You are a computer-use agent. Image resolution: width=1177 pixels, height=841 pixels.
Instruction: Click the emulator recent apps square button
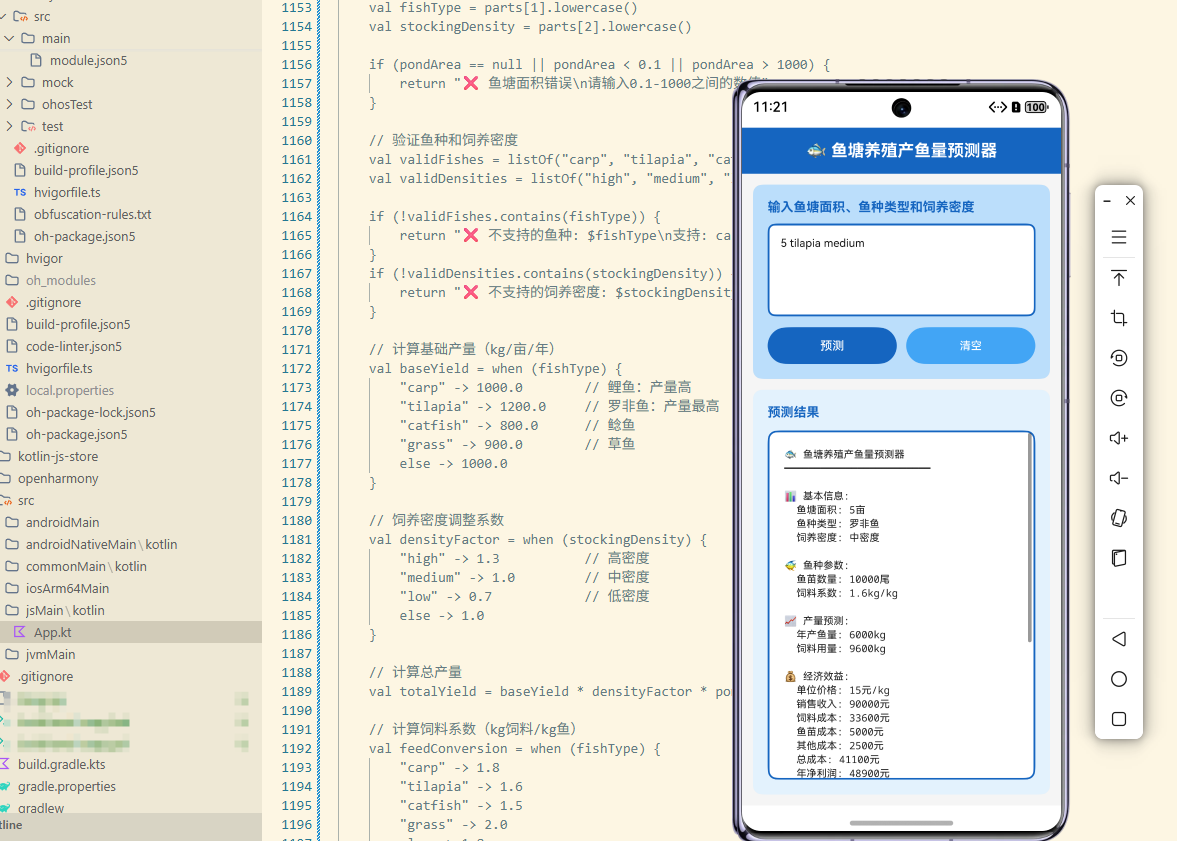coord(1118,719)
